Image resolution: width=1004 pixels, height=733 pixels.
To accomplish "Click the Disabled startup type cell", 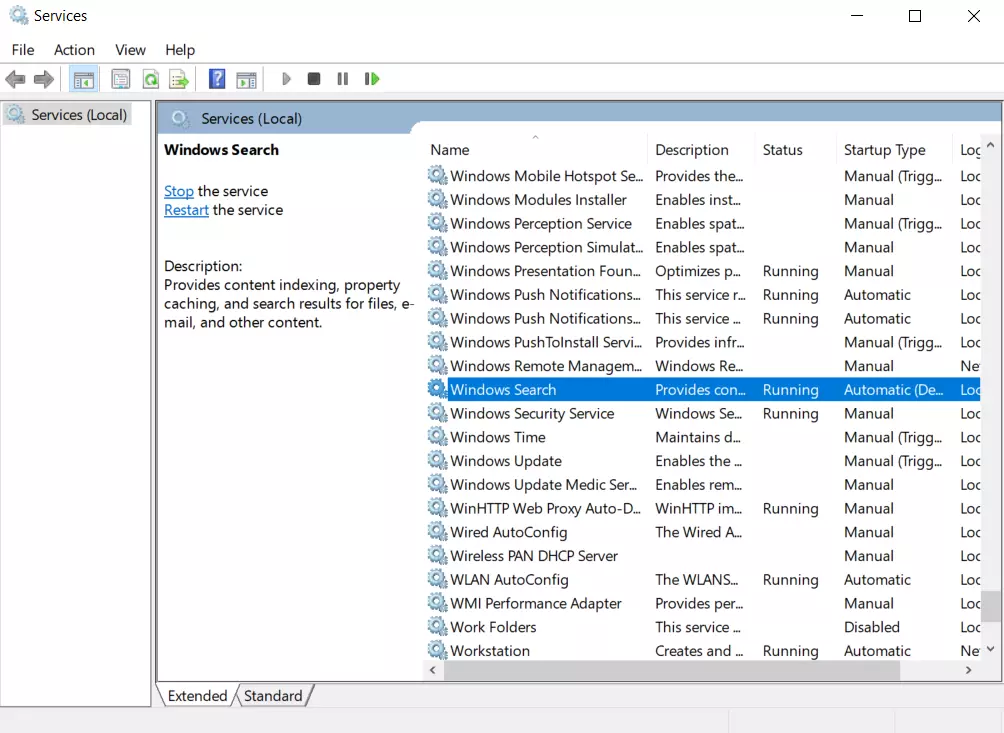I will 871,627.
